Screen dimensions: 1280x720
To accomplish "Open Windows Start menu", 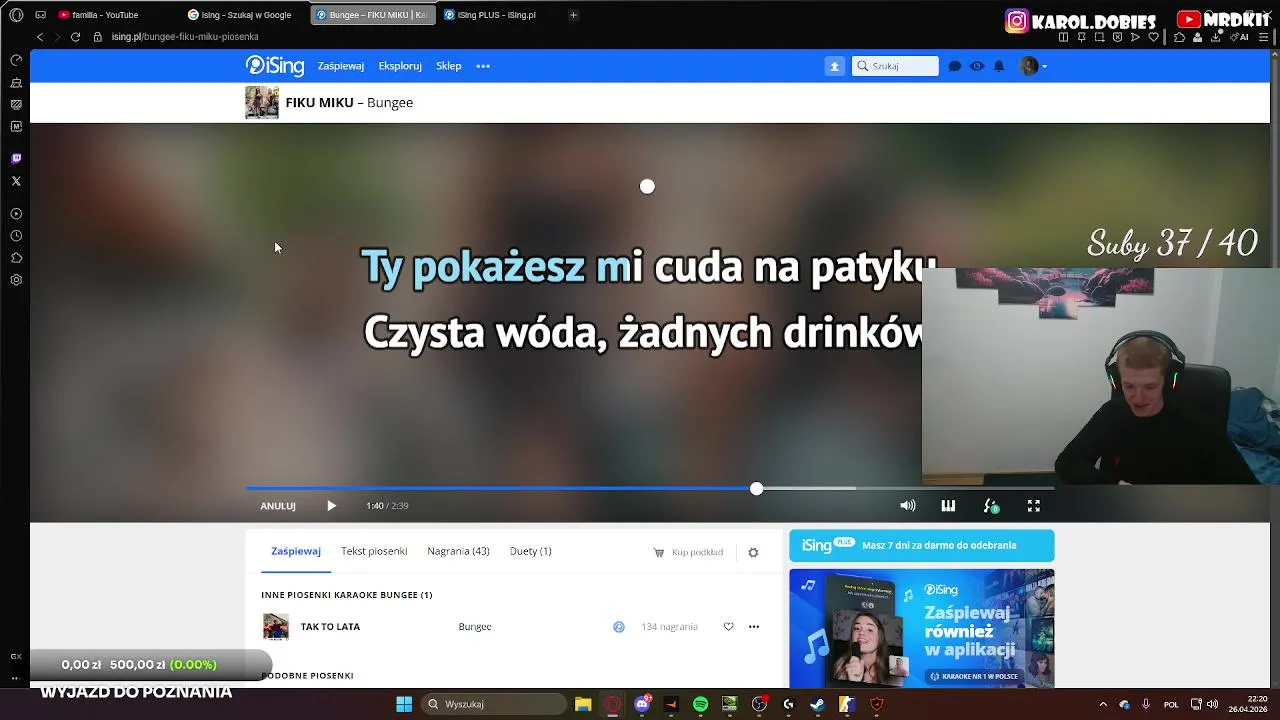I will pos(404,704).
